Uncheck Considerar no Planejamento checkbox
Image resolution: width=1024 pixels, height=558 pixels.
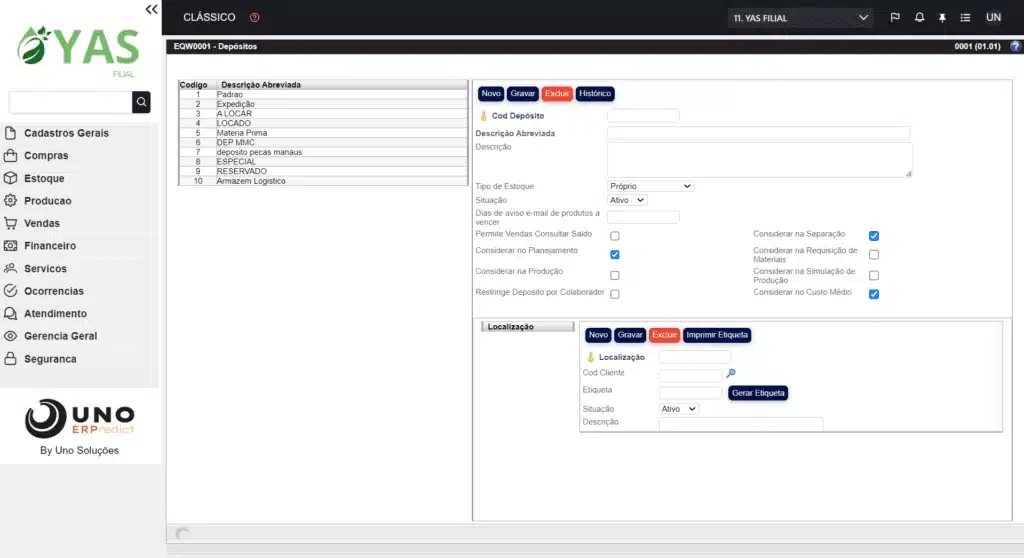pyautogui.click(x=615, y=255)
